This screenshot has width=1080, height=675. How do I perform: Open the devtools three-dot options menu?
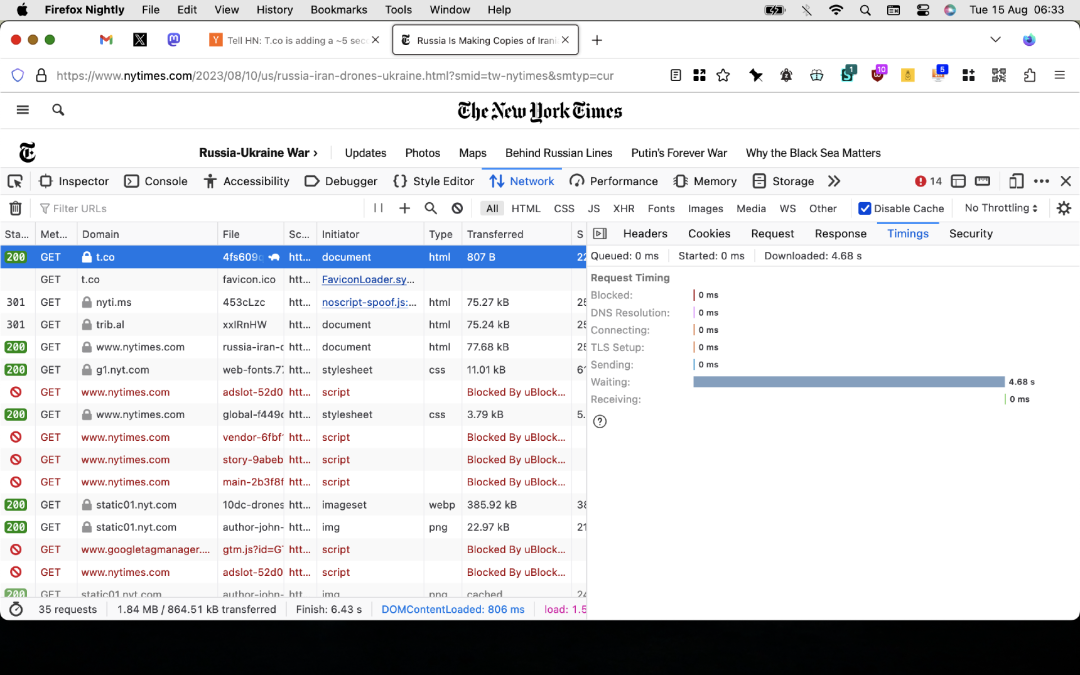[x=1041, y=181]
